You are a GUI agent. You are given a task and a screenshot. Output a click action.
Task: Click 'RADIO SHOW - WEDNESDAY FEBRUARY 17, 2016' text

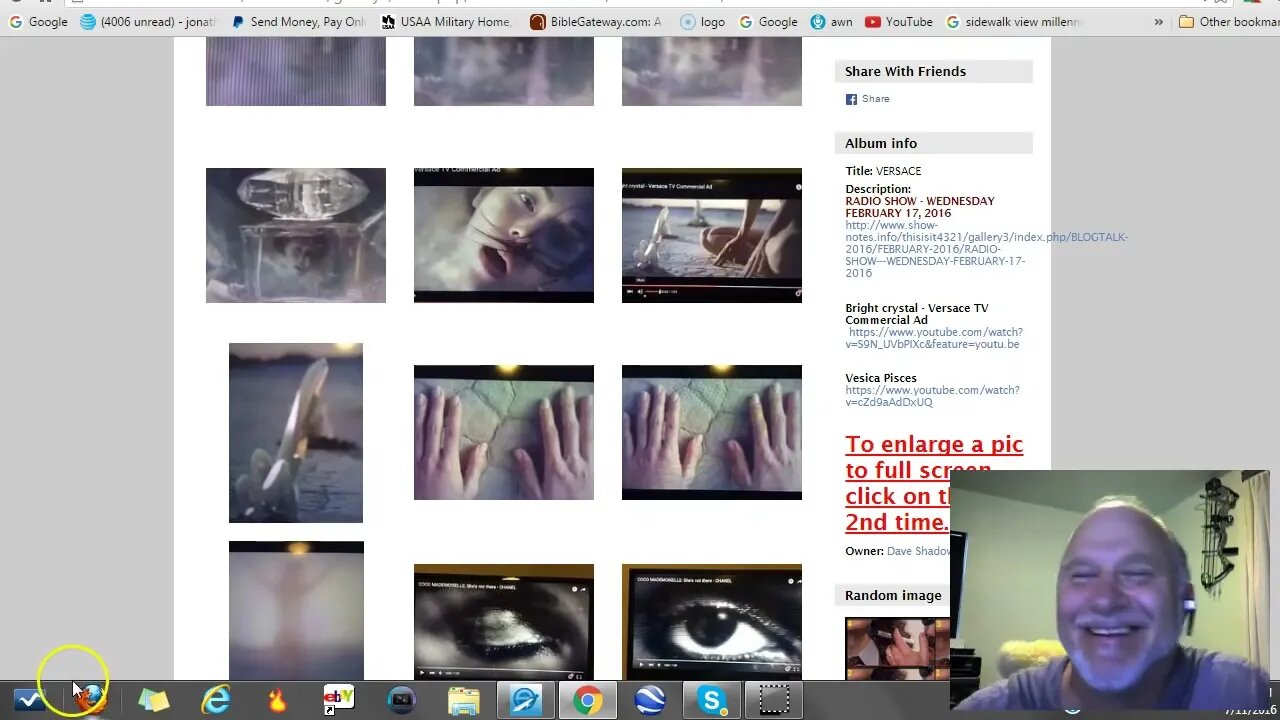coord(920,207)
